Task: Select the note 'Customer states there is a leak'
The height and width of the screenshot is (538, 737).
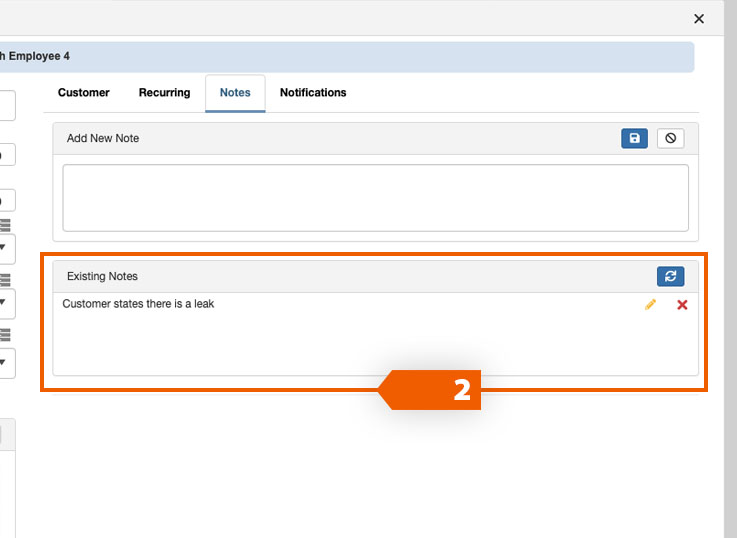Action: [138, 304]
